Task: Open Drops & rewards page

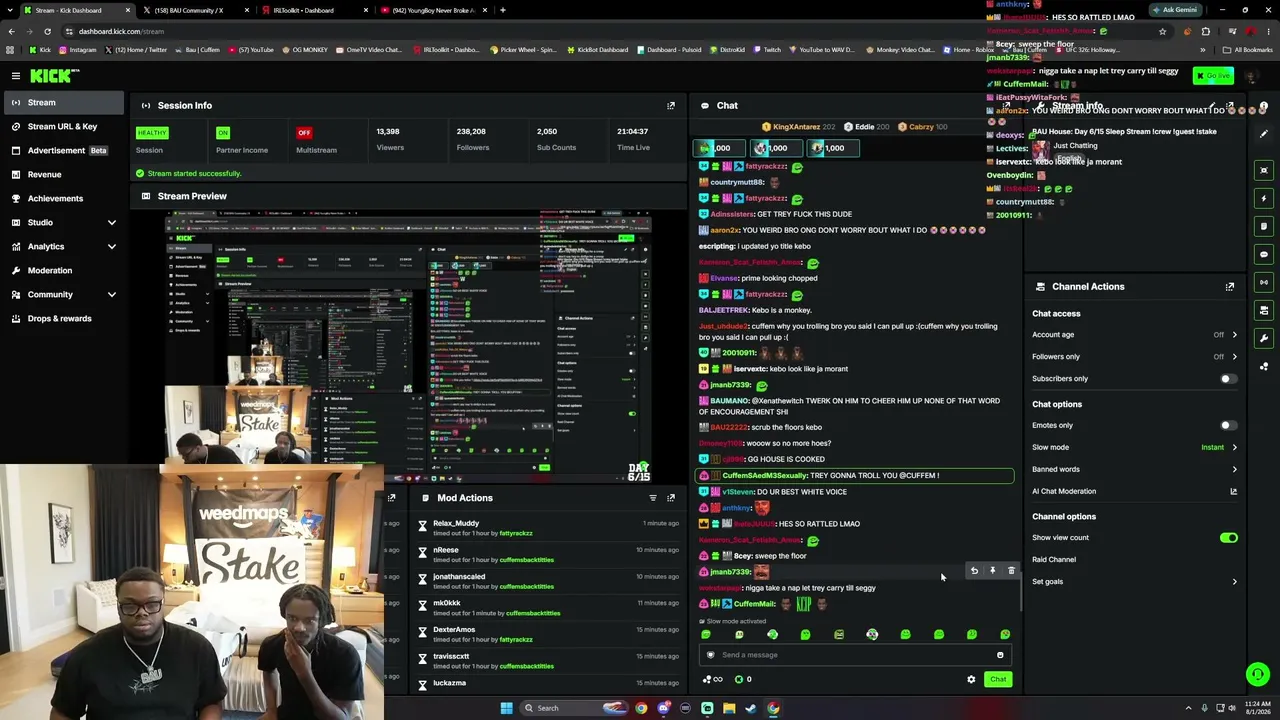Action: (x=62, y=318)
